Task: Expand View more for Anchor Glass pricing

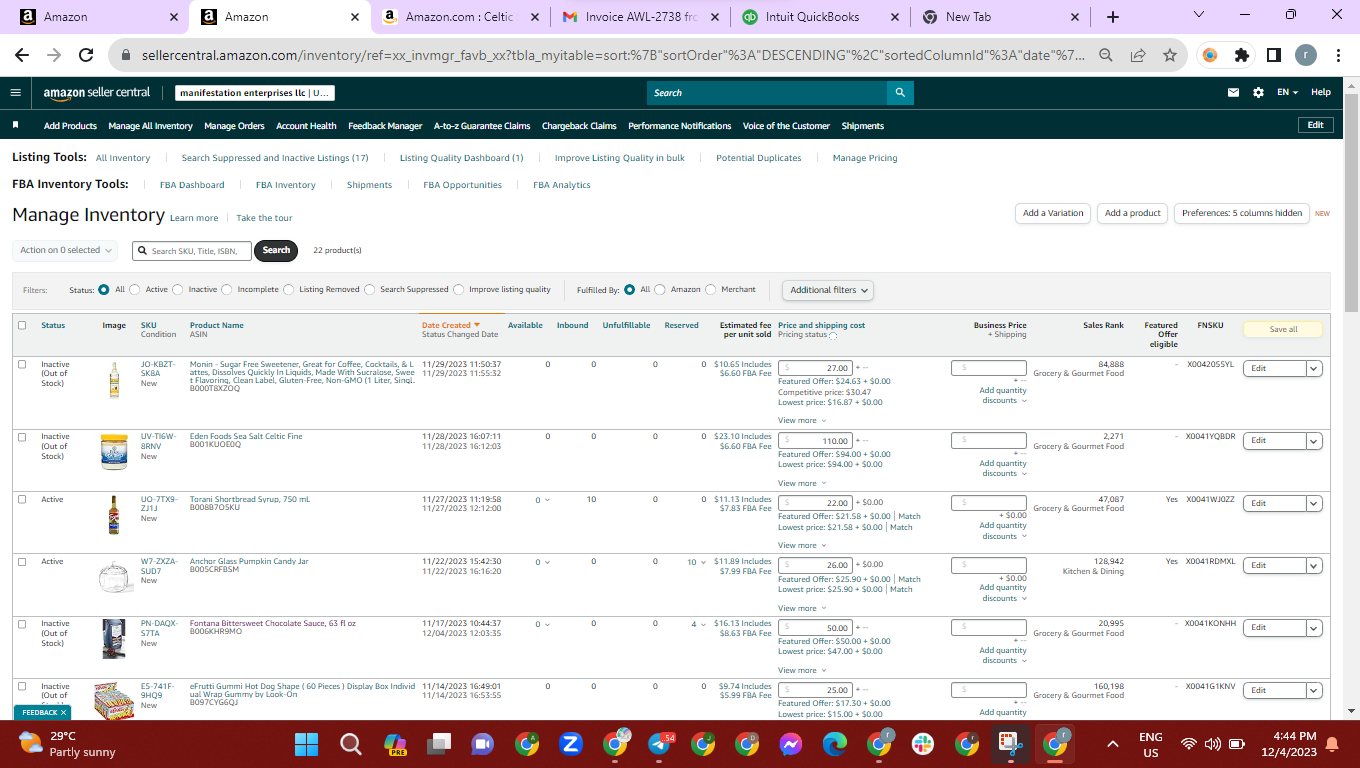Action: pyautogui.click(x=802, y=608)
